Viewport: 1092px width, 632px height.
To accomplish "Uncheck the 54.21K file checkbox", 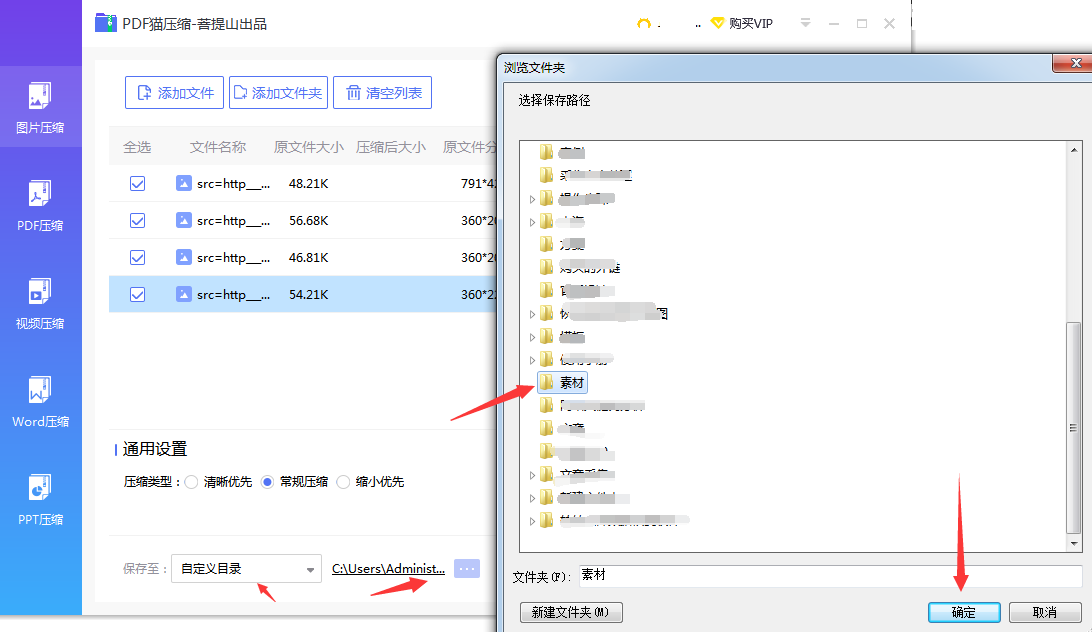I will click(x=138, y=294).
